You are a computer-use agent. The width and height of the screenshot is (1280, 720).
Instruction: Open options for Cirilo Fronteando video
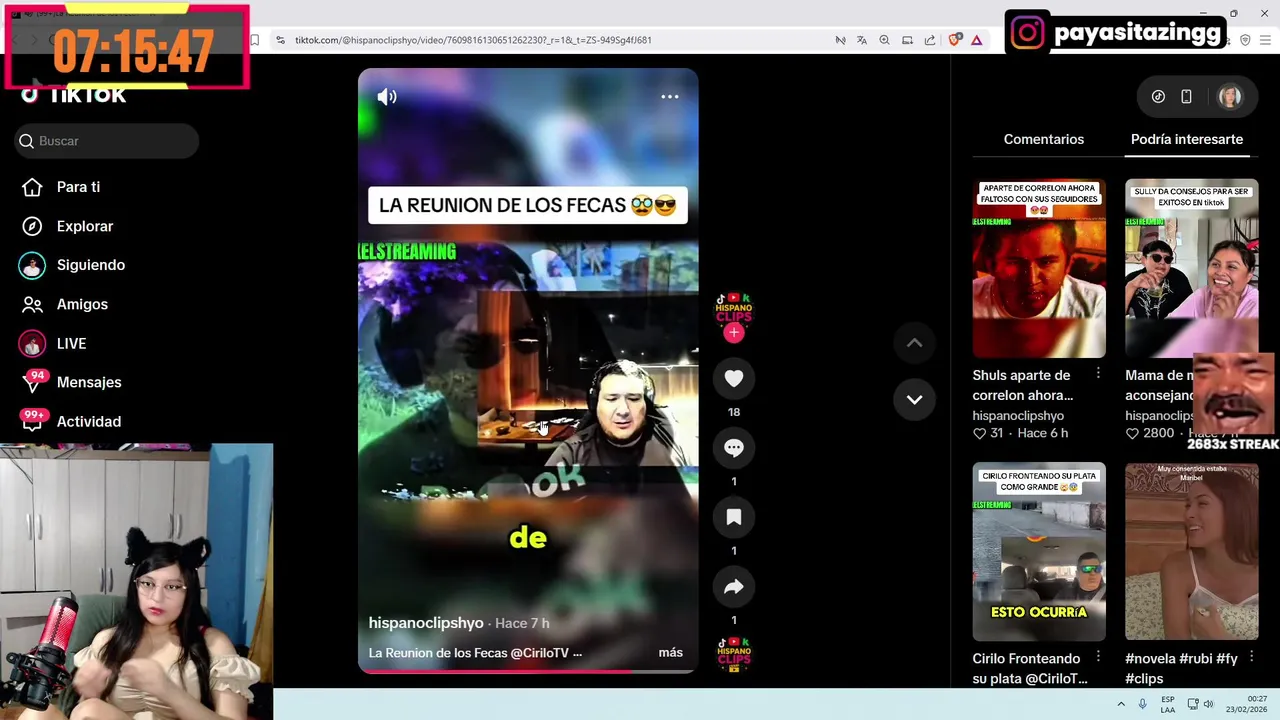(x=1098, y=657)
